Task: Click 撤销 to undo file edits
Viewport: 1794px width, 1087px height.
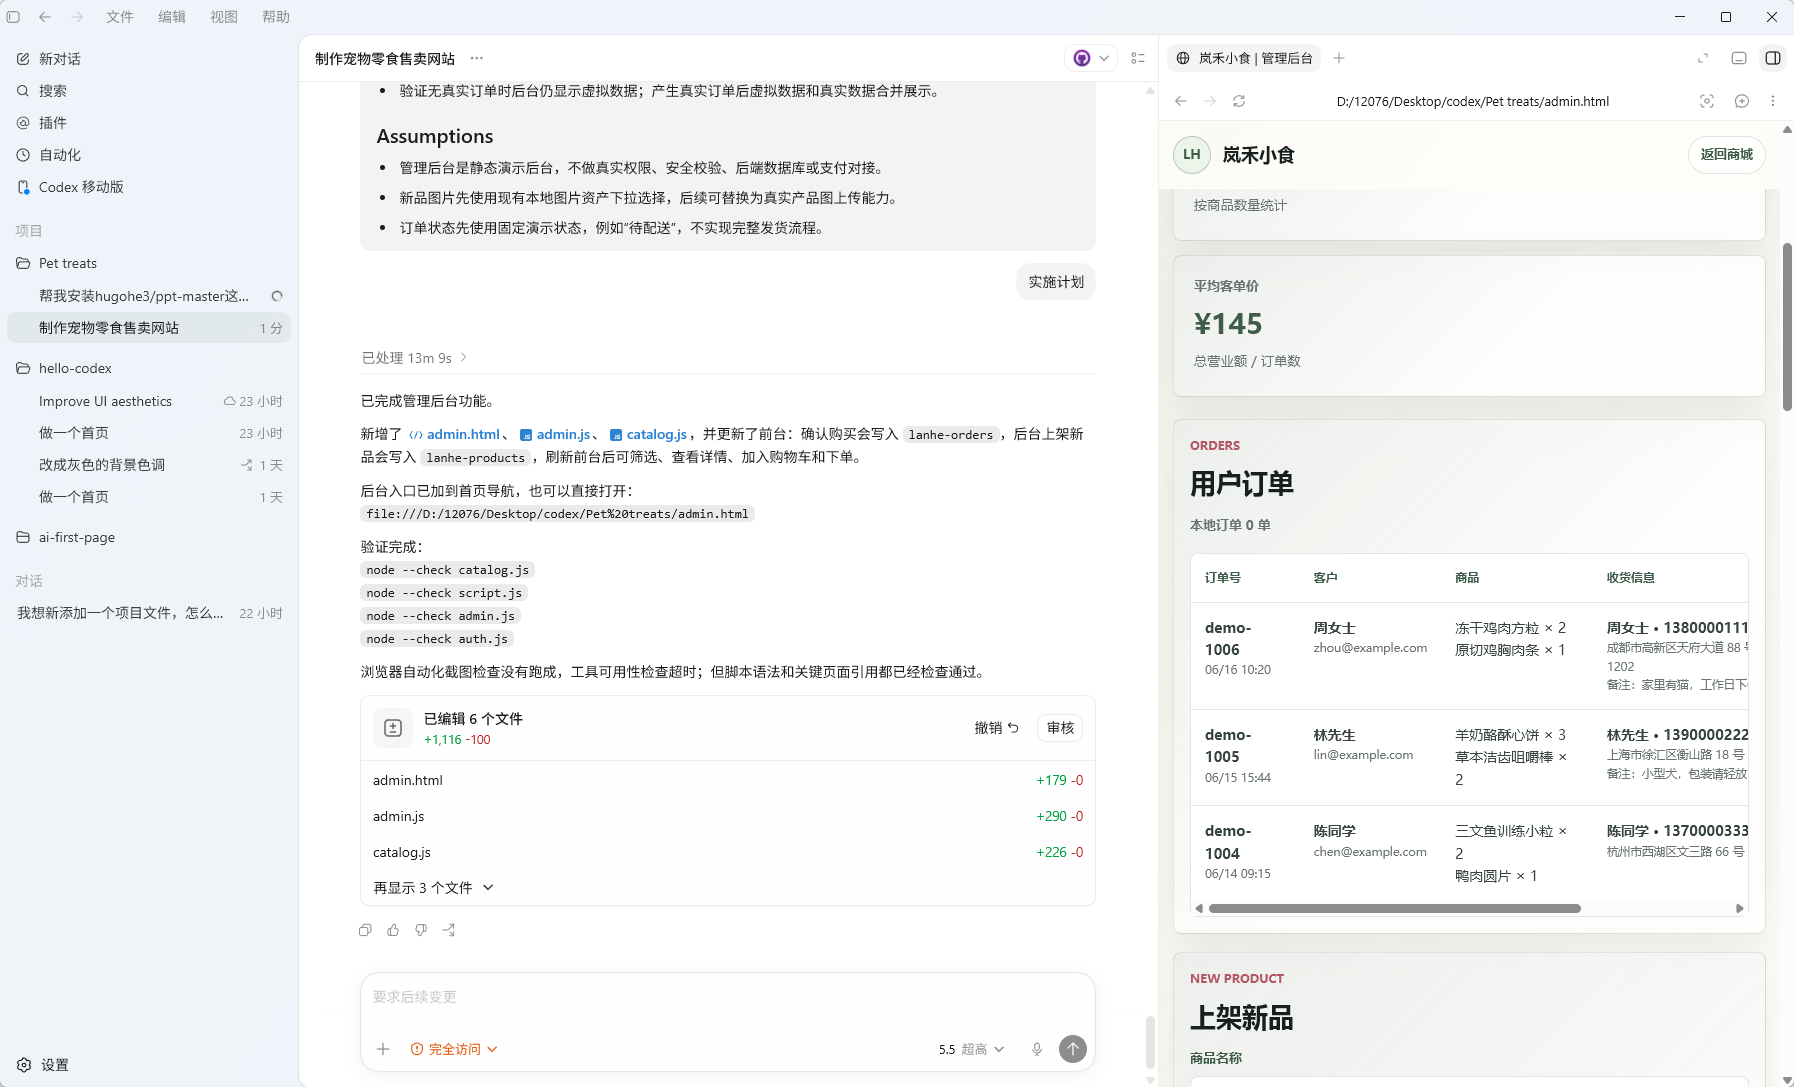Action: point(996,728)
